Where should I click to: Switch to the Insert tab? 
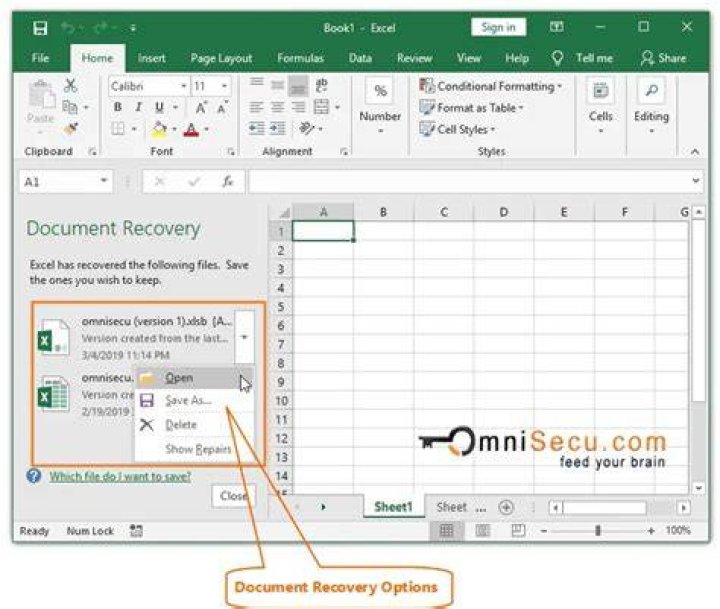(x=151, y=58)
